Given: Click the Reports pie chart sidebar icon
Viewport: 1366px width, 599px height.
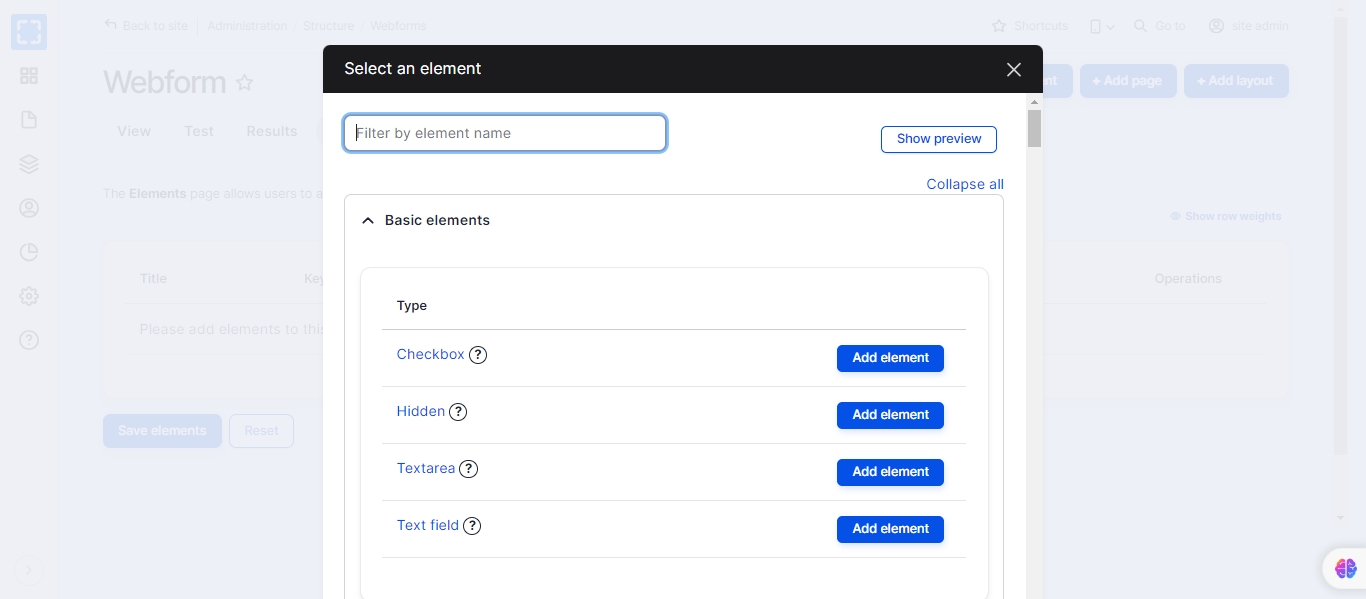Looking at the screenshot, I should click(29, 252).
